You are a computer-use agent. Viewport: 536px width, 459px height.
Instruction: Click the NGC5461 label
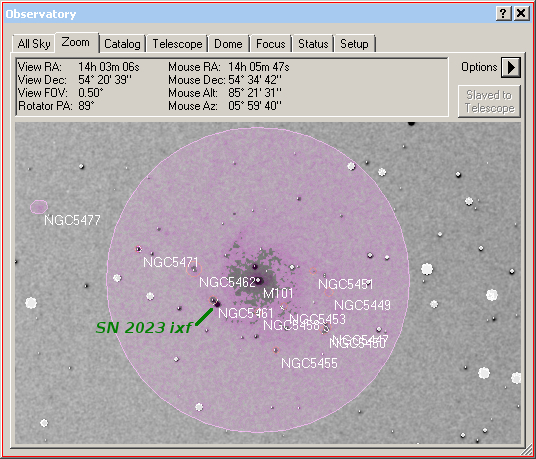(x=246, y=313)
